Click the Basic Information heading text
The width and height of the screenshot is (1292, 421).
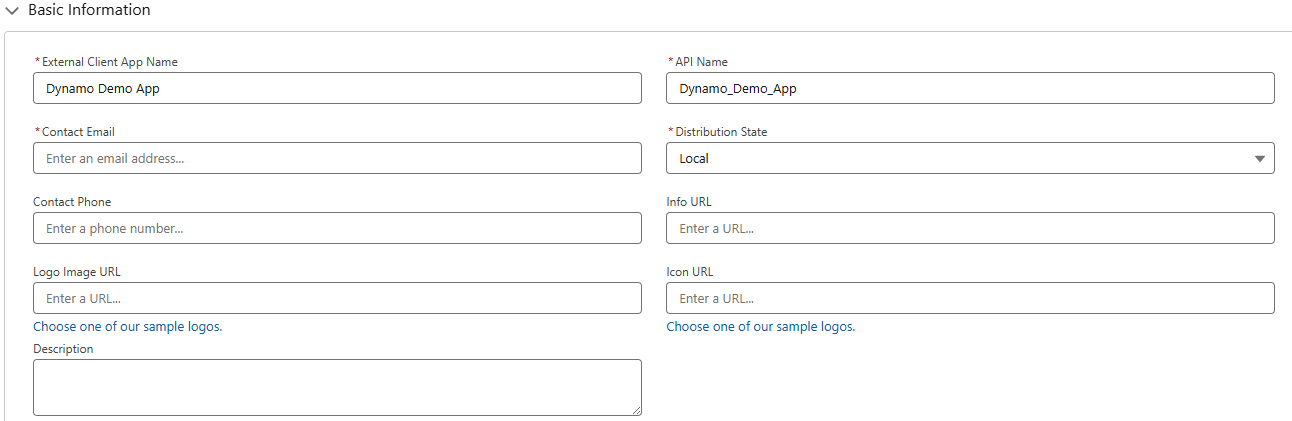click(89, 10)
